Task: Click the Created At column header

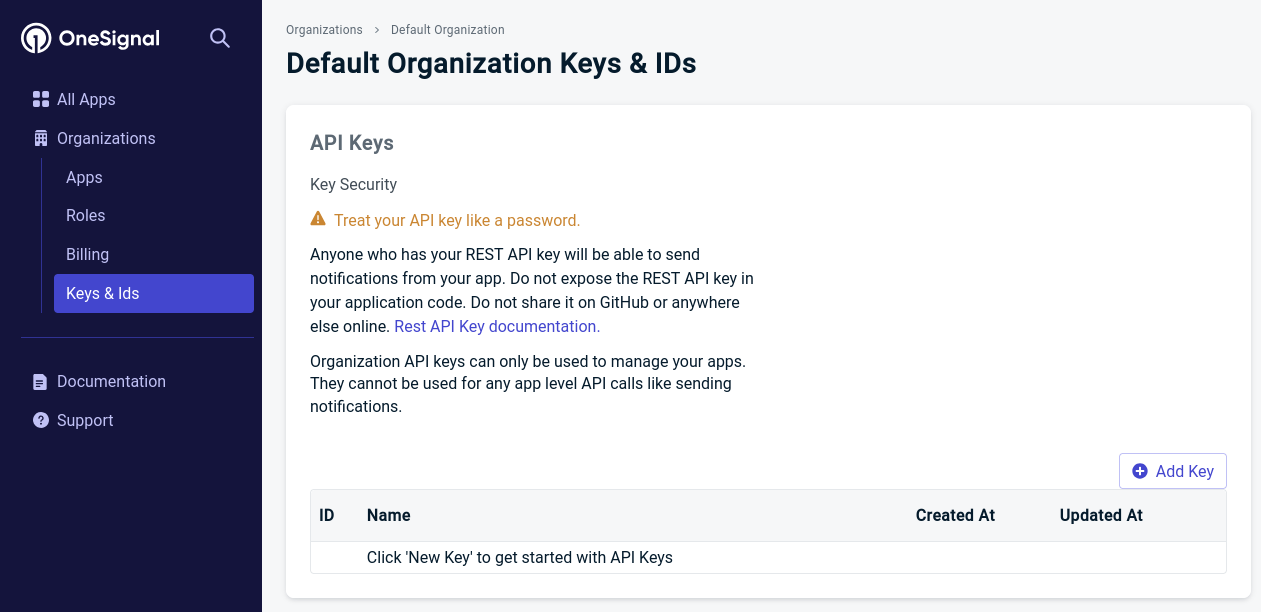Action: (955, 515)
